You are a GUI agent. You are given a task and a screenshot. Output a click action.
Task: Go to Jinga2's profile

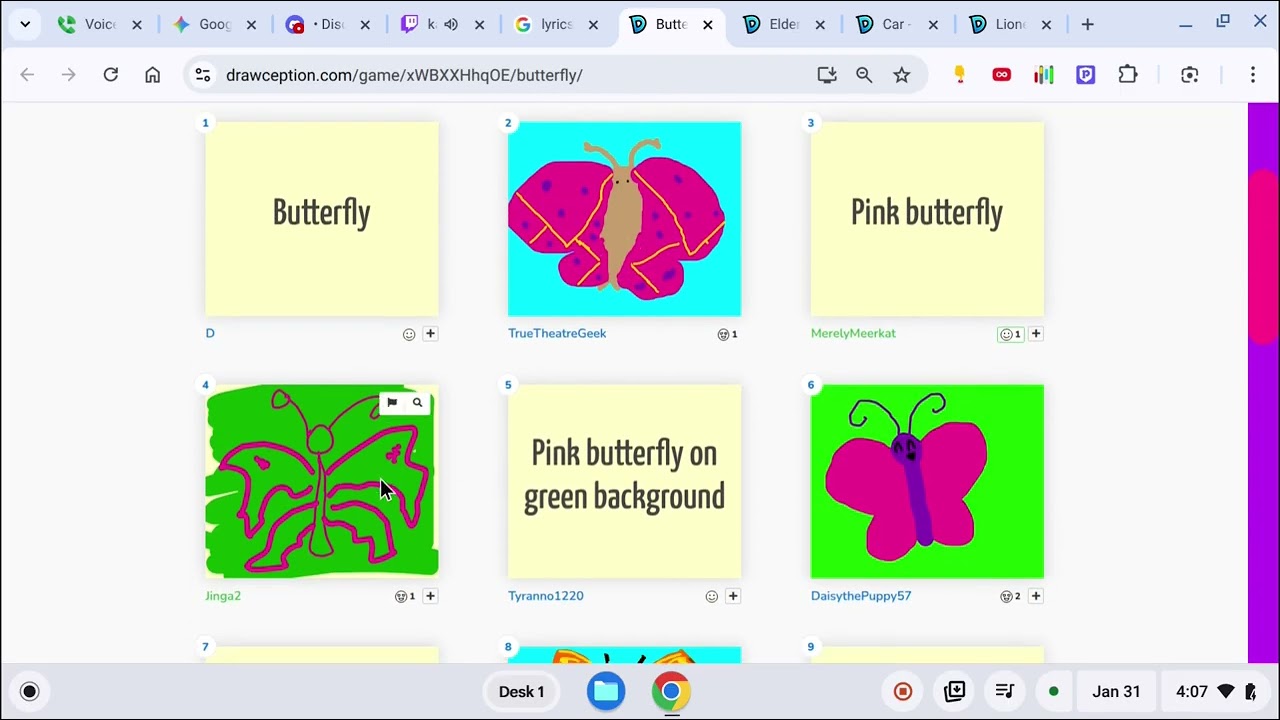pyautogui.click(x=223, y=596)
